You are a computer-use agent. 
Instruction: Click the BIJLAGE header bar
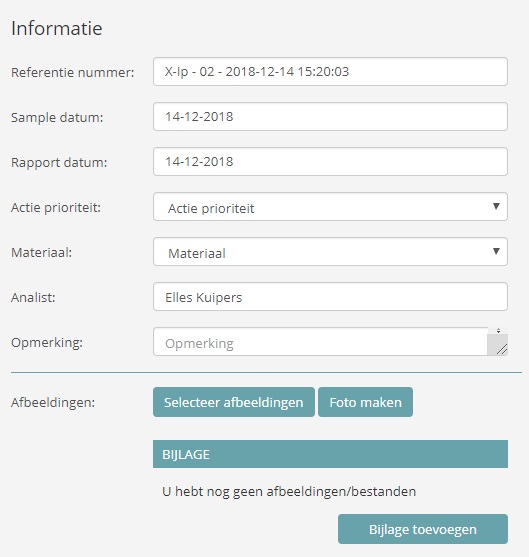[x=330, y=454]
